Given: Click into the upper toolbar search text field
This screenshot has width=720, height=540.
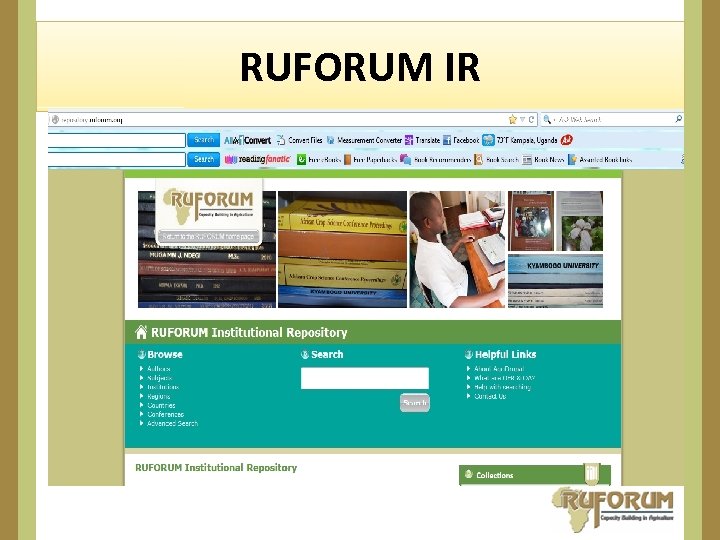Looking at the screenshot, I should (x=117, y=140).
